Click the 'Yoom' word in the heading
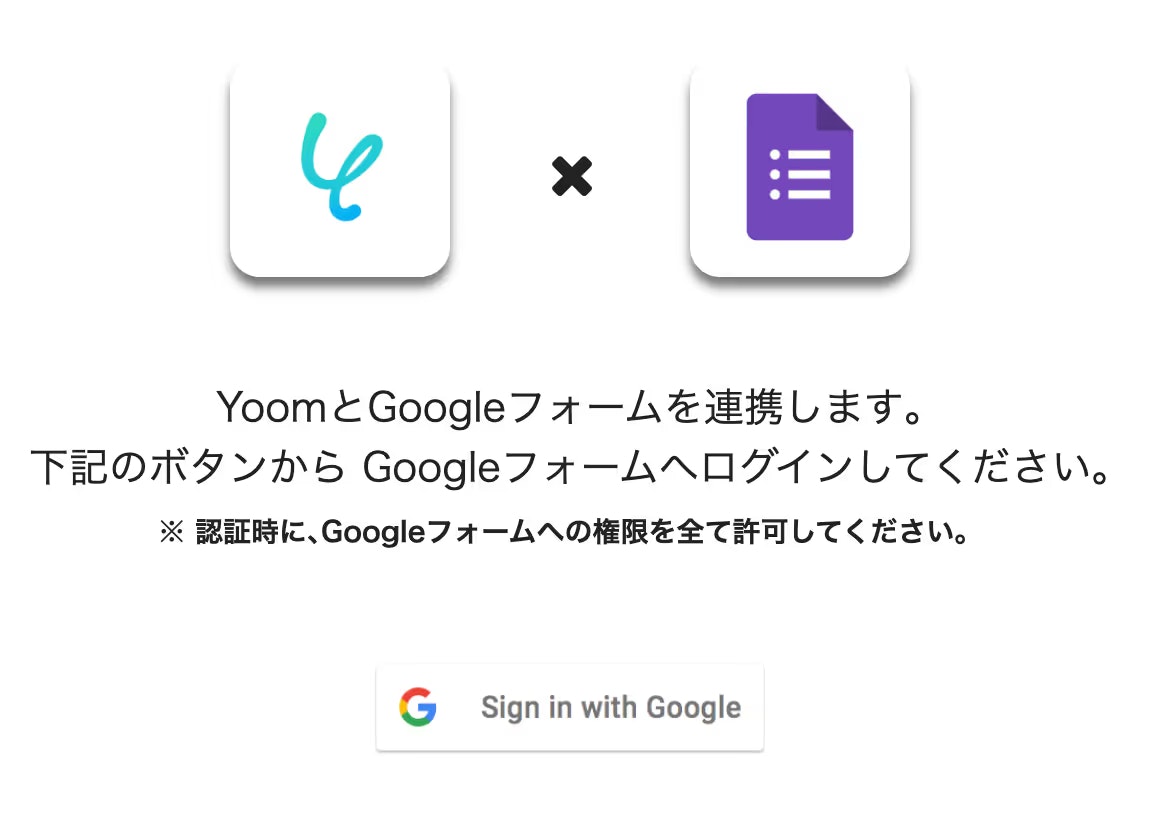This screenshot has width=1166, height=834. tap(271, 407)
